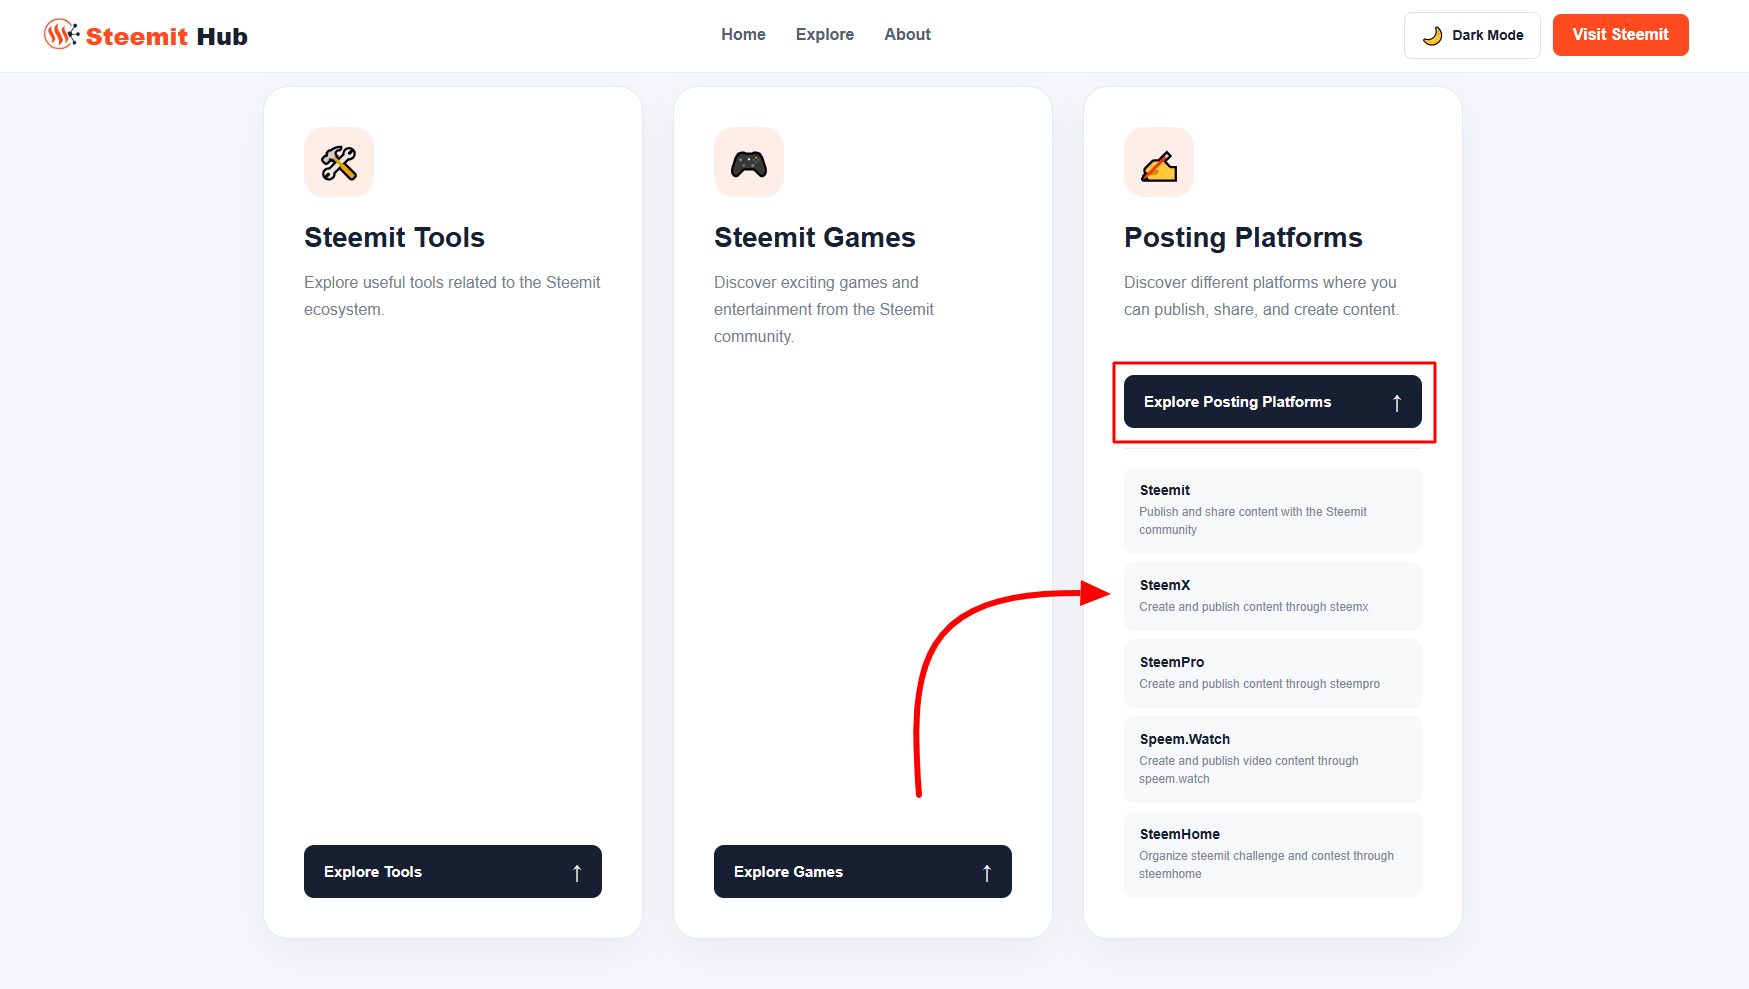Click 'Discover exciting games and entertainment' description
Screen dimensions: 1749x989
pyautogui.click(x=824, y=310)
